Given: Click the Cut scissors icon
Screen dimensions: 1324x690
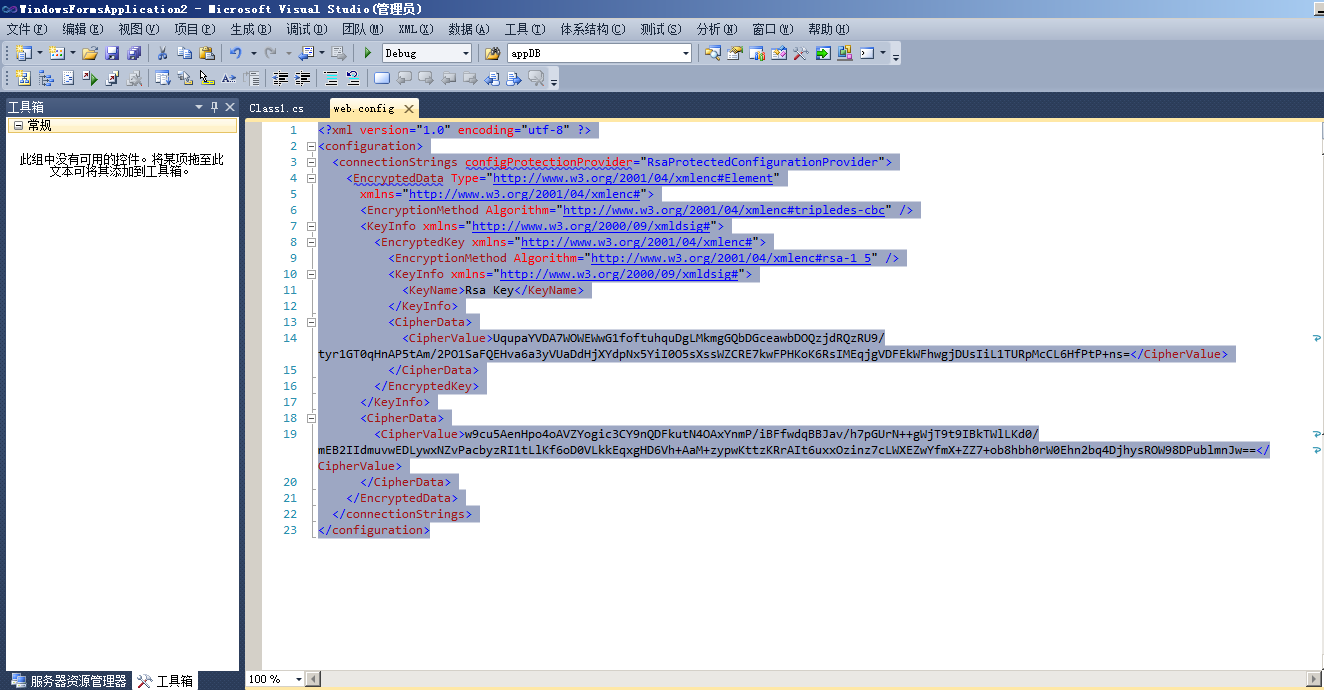Looking at the screenshot, I should coord(162,53).
